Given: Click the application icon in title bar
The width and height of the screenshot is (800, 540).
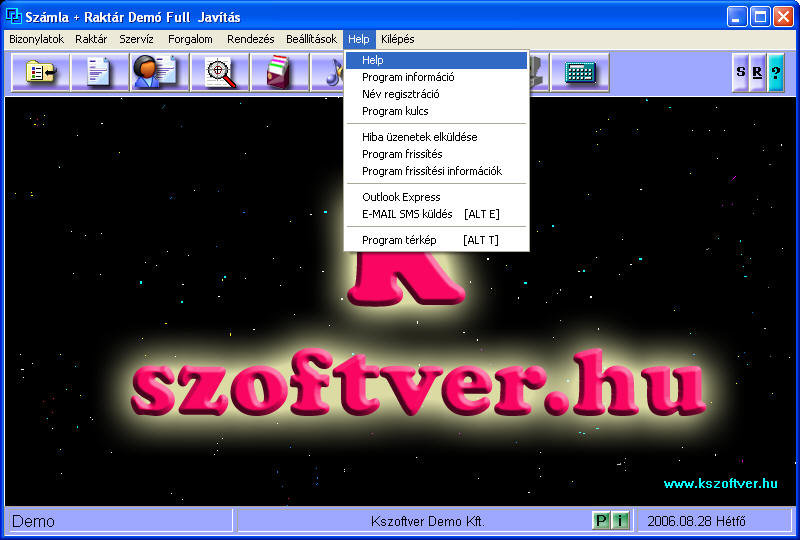Looking at the screenshot, I should coord(13,16).
